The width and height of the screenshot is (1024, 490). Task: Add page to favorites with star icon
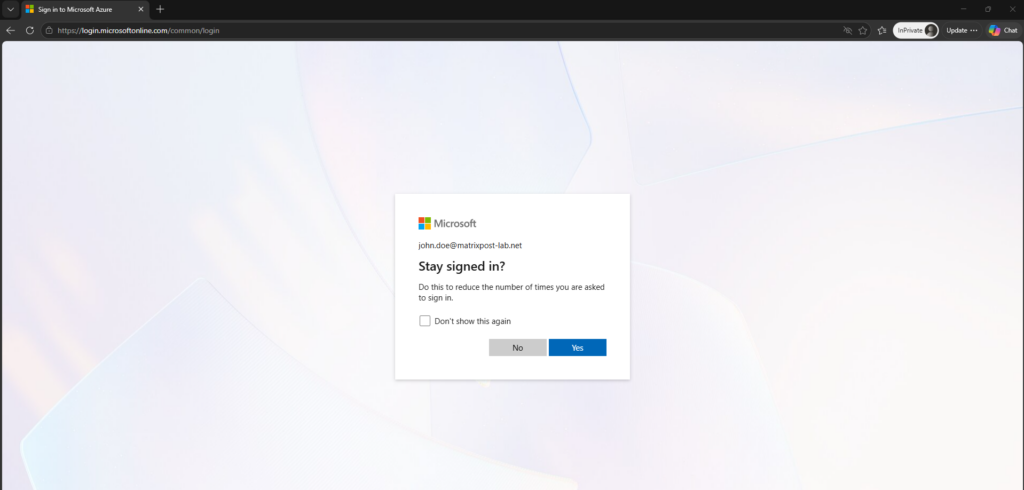click(863, 30)
